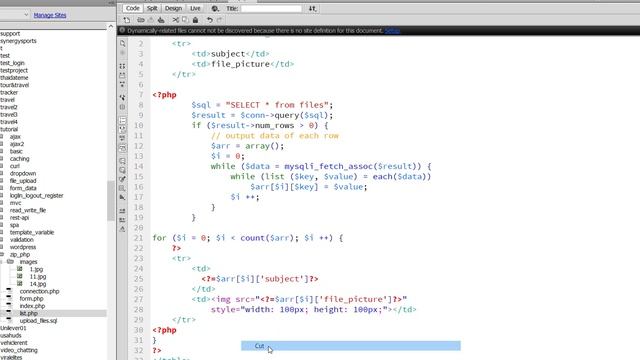Select the synergysports site folder
This screenshot has width=640, height=360.
[x=18, y=41]
